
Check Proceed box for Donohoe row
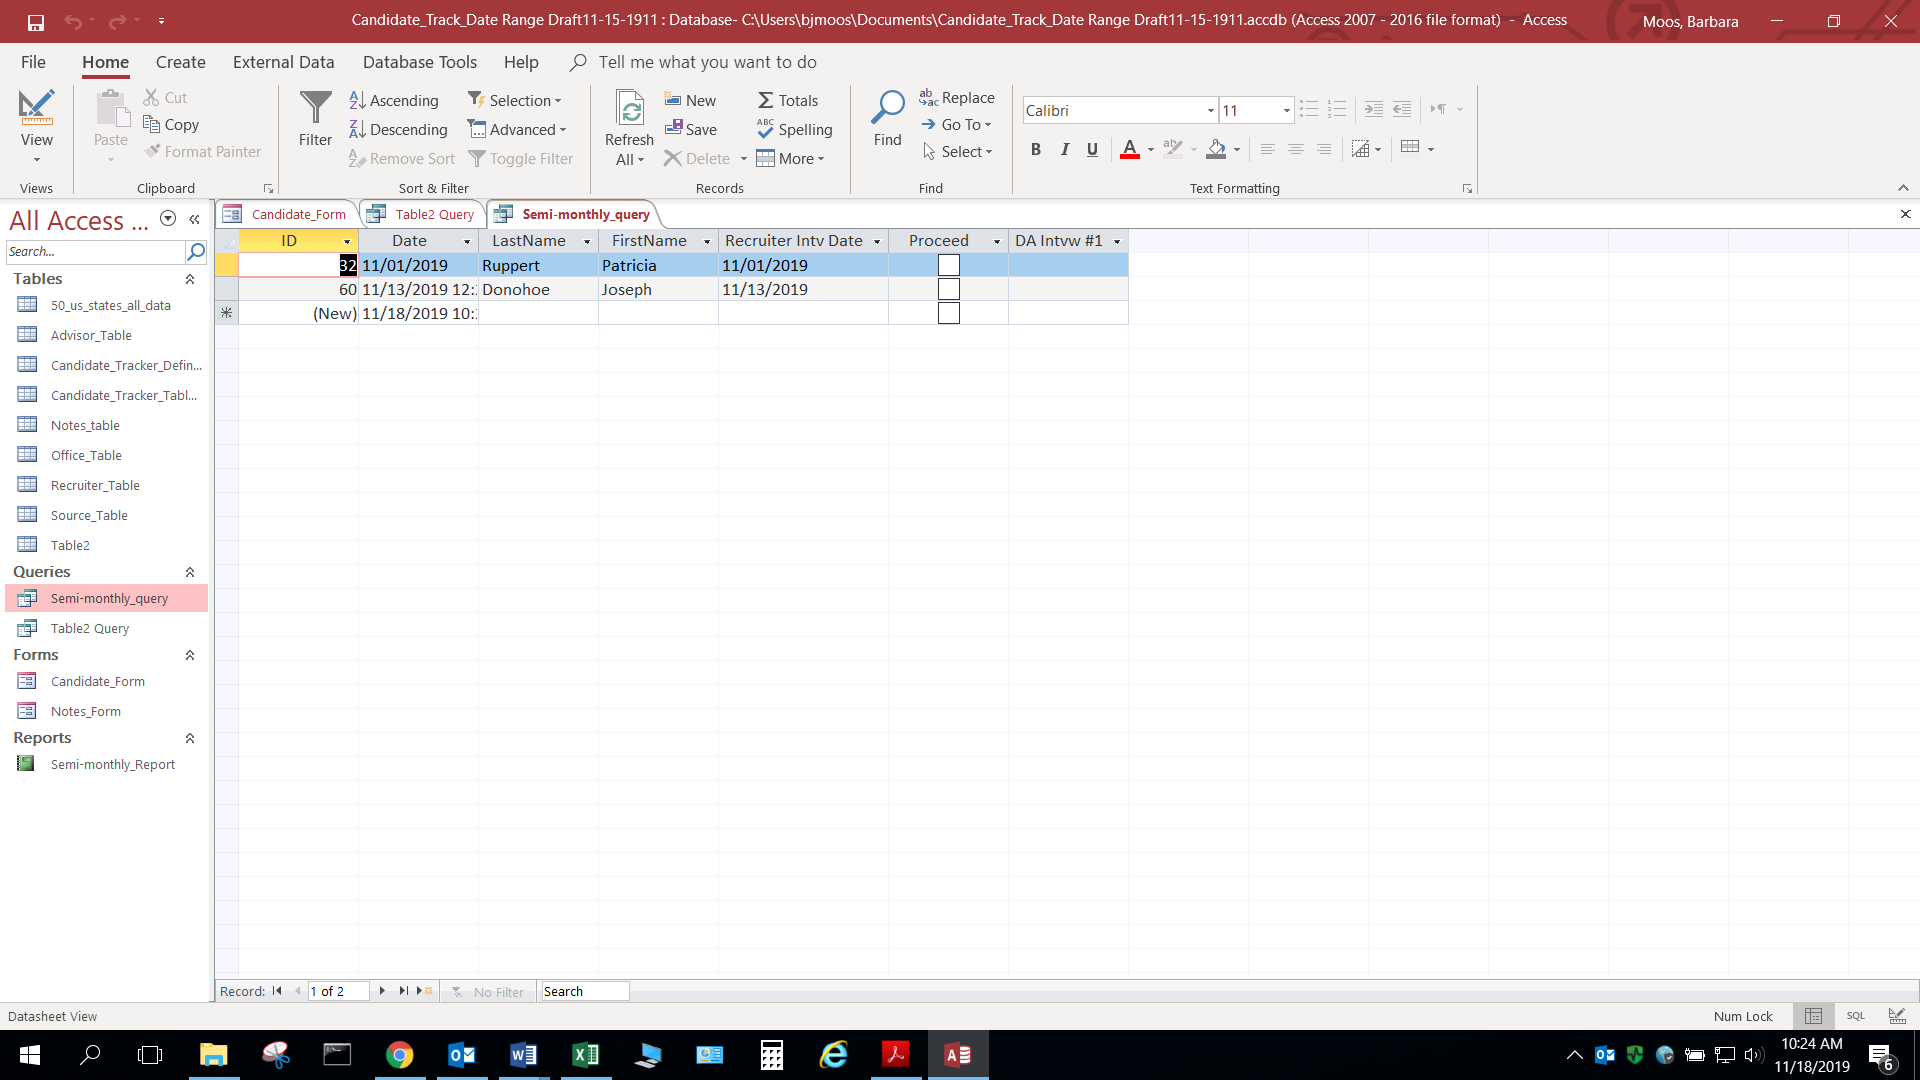click(948, 289)
